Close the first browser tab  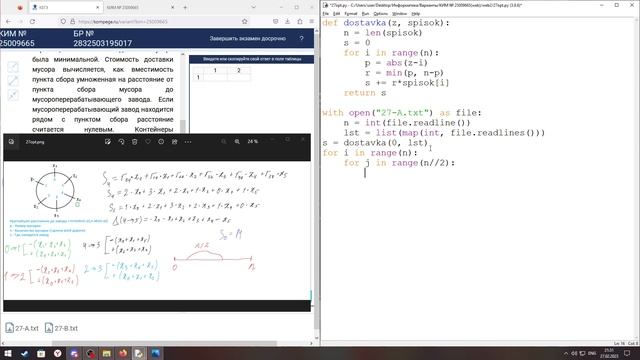click(98, 7)
